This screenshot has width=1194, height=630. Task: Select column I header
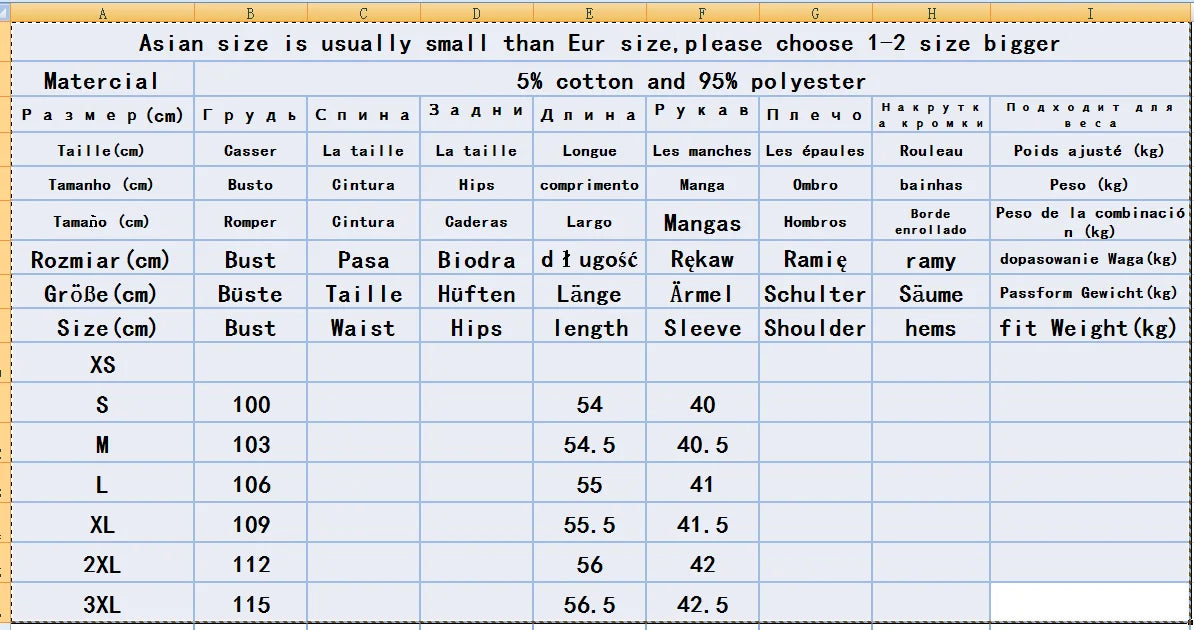click(1090, 13)
